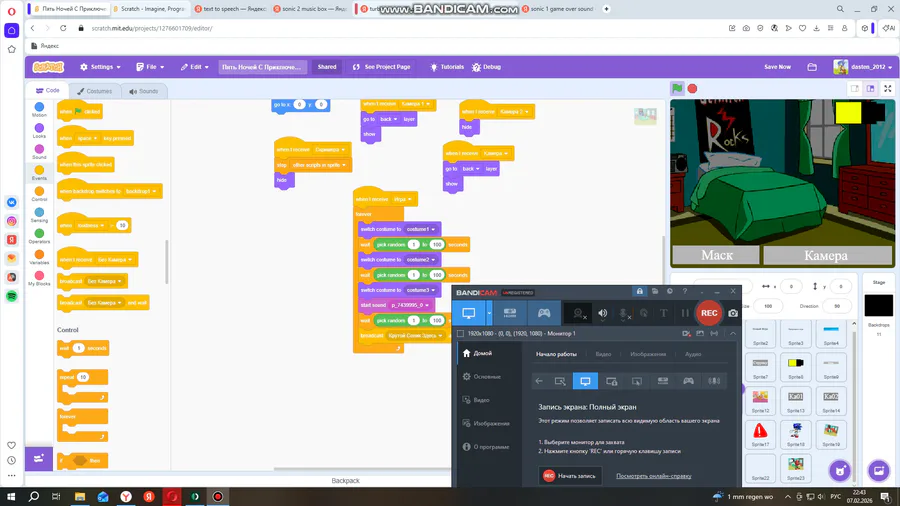Open Scratch Tutorials
This screenshot has height=506, width=900.
(x=447, y=67)
